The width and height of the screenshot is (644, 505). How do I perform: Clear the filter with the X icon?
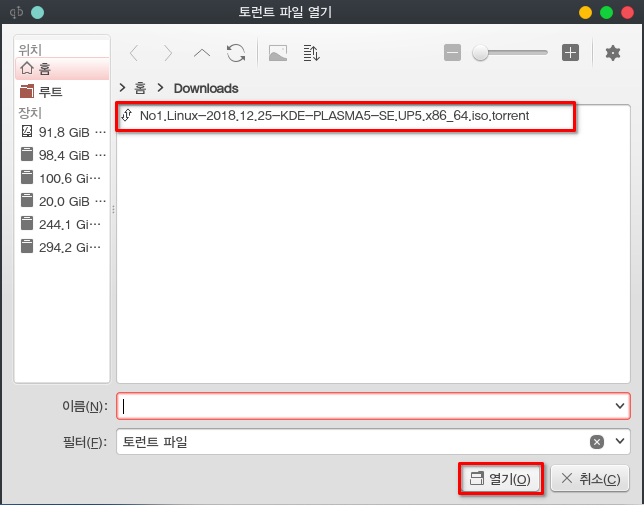click(597, 442)
